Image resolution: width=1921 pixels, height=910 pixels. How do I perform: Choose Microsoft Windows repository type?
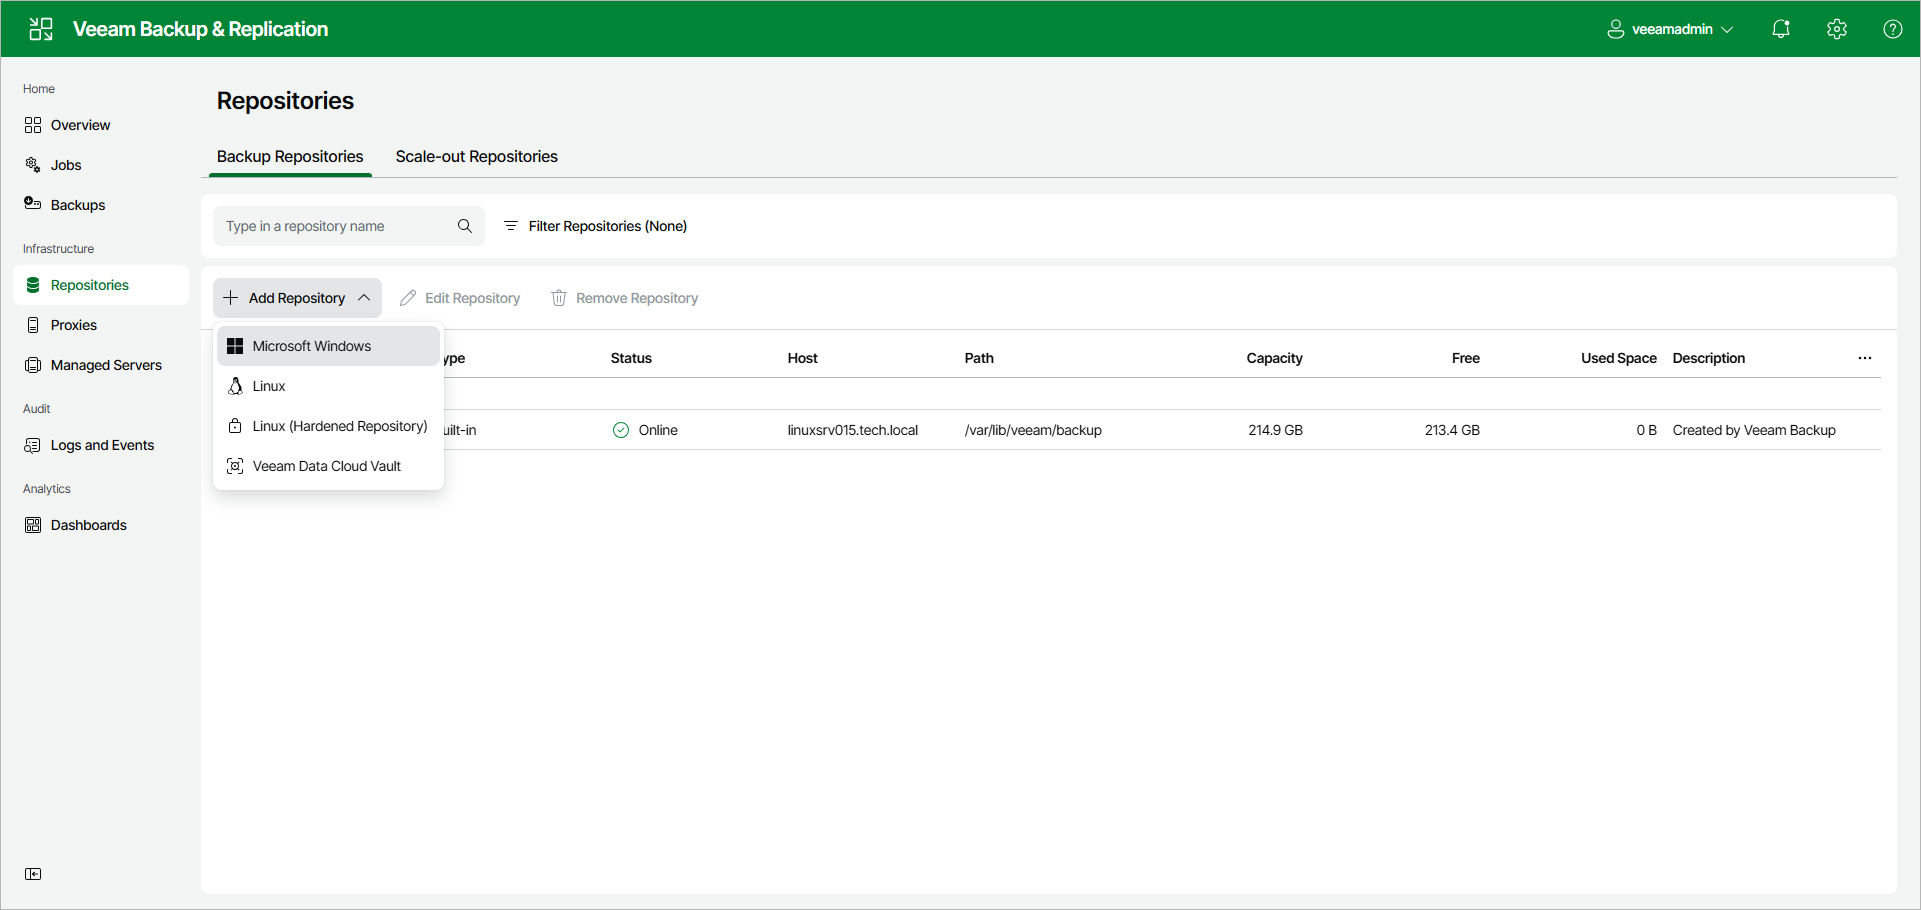pos(328,346)
